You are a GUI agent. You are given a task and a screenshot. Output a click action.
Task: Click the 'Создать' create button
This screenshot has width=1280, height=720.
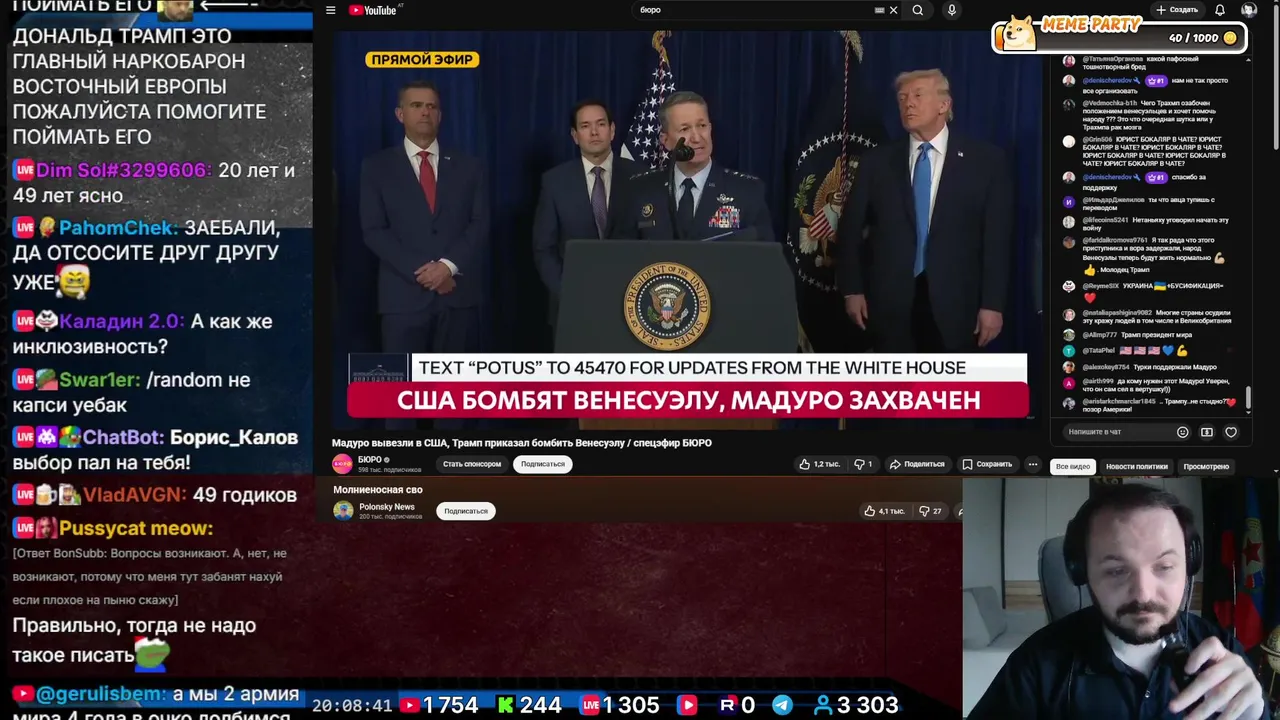pyautogui.click(x=1177, y=10)
